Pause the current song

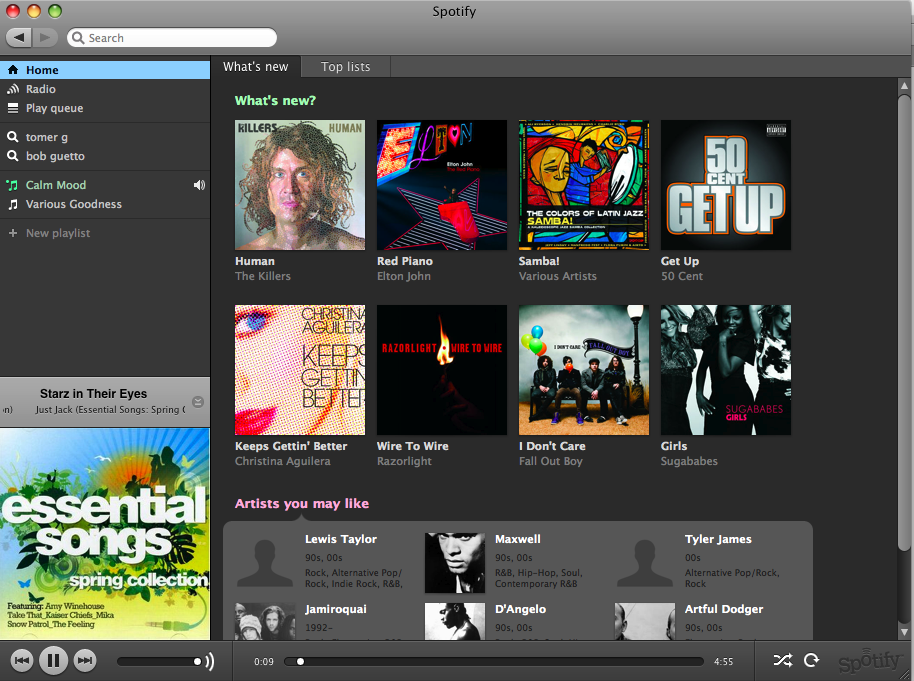pos(54,661)
